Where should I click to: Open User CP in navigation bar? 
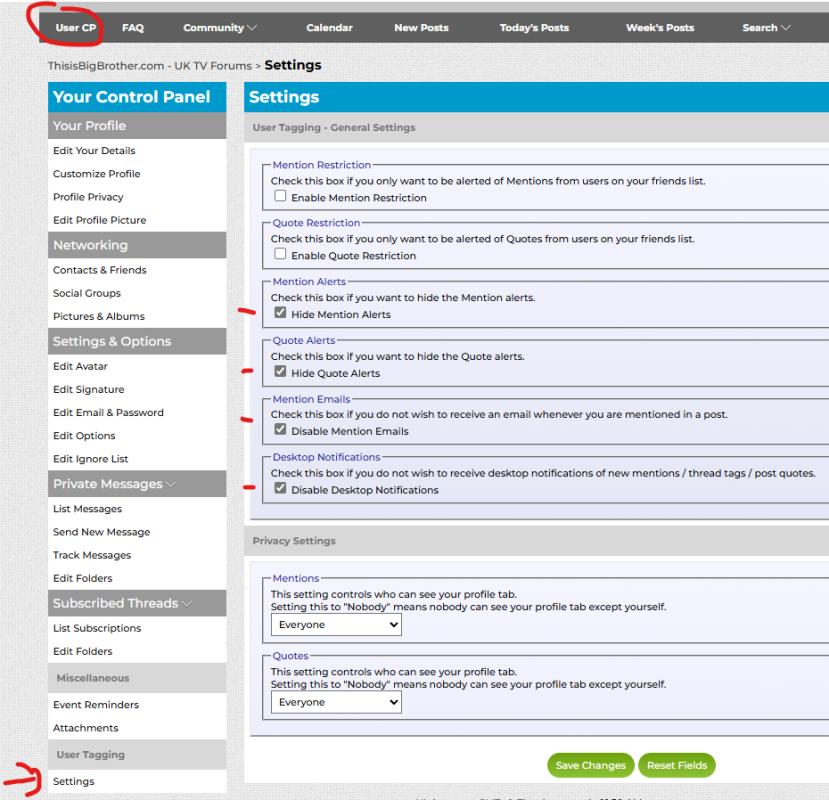76,28
